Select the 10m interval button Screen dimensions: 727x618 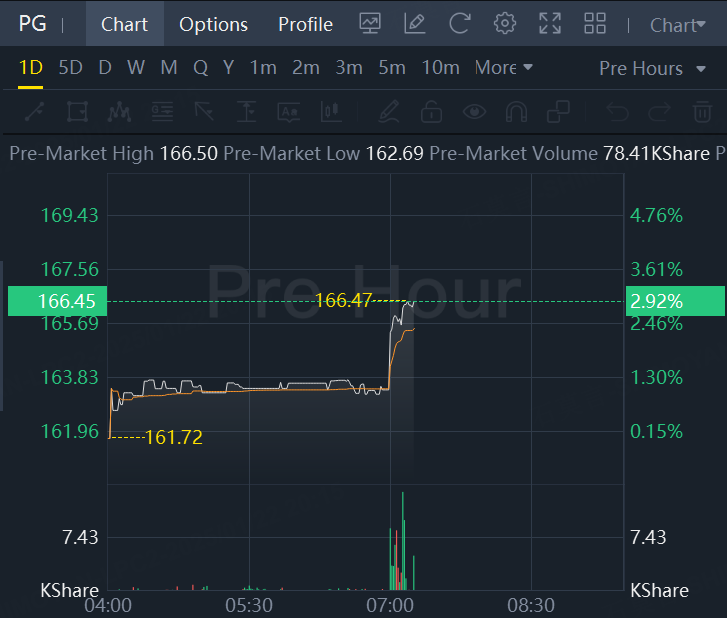440,68
